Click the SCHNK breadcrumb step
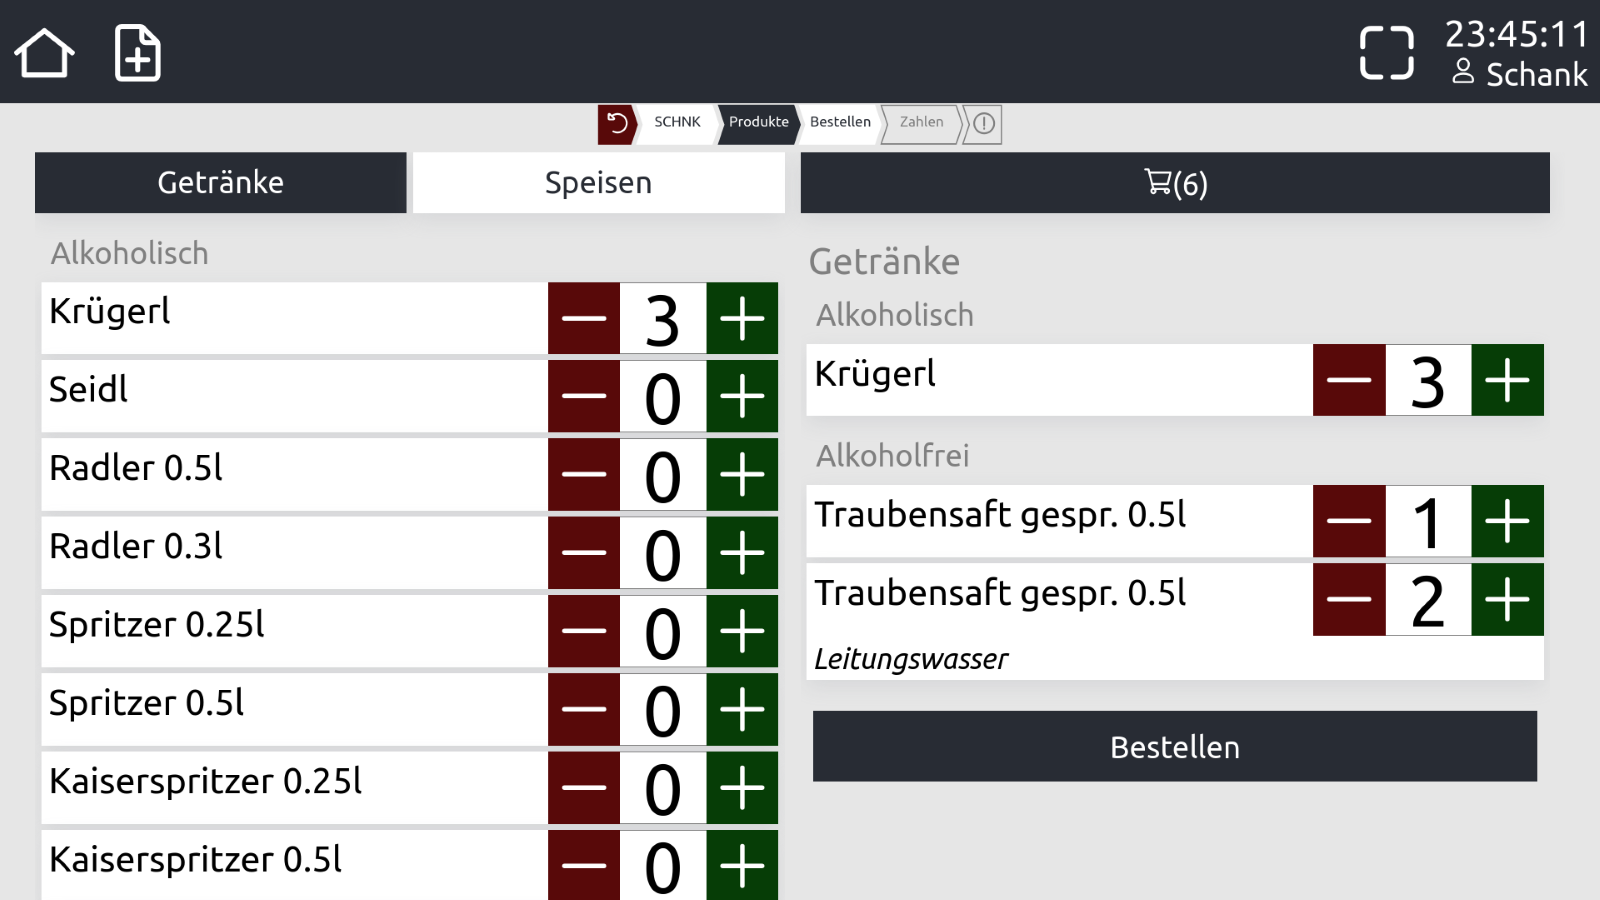The image size is (1600, 900). coord(677,123)
